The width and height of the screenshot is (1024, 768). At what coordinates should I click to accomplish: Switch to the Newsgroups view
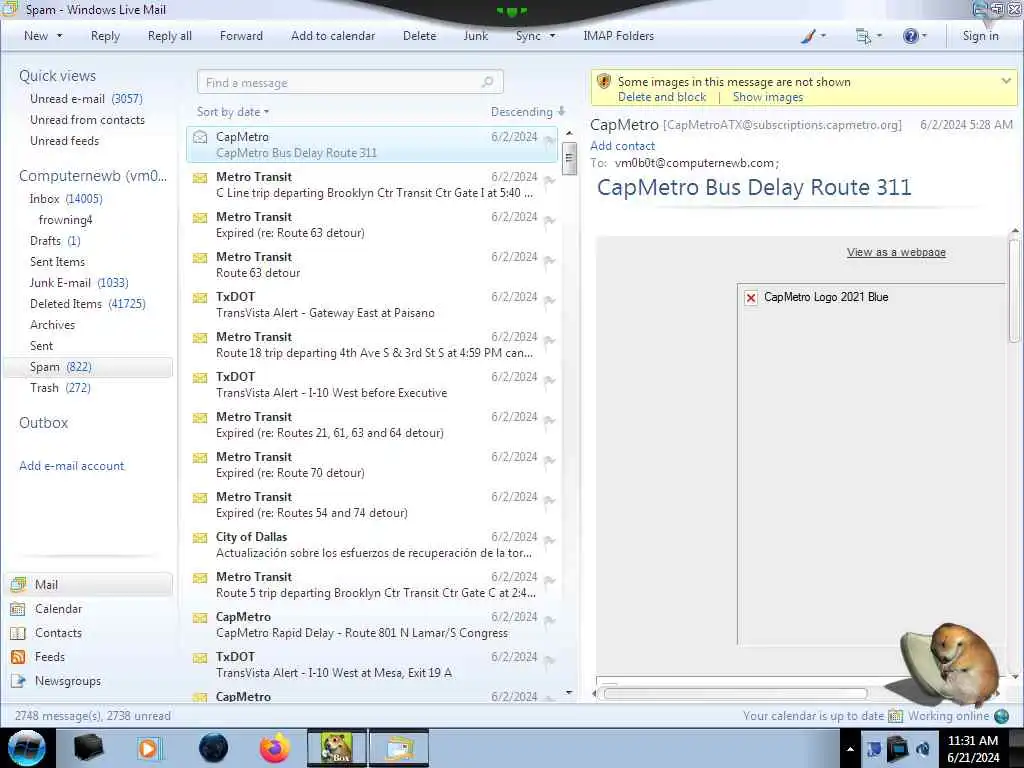pos(68,680)
